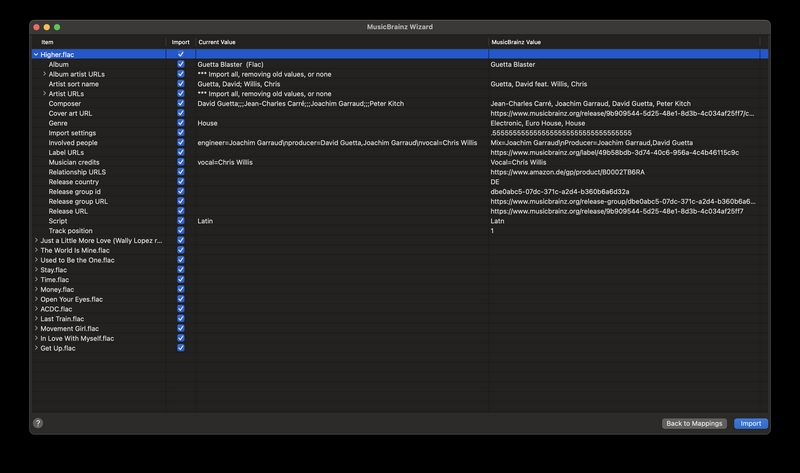Close the MusicBrainz Wizard window
Image resolution: width=800 pixels, height=473 pixels.
pyautogui.click(x=36, y=27)
